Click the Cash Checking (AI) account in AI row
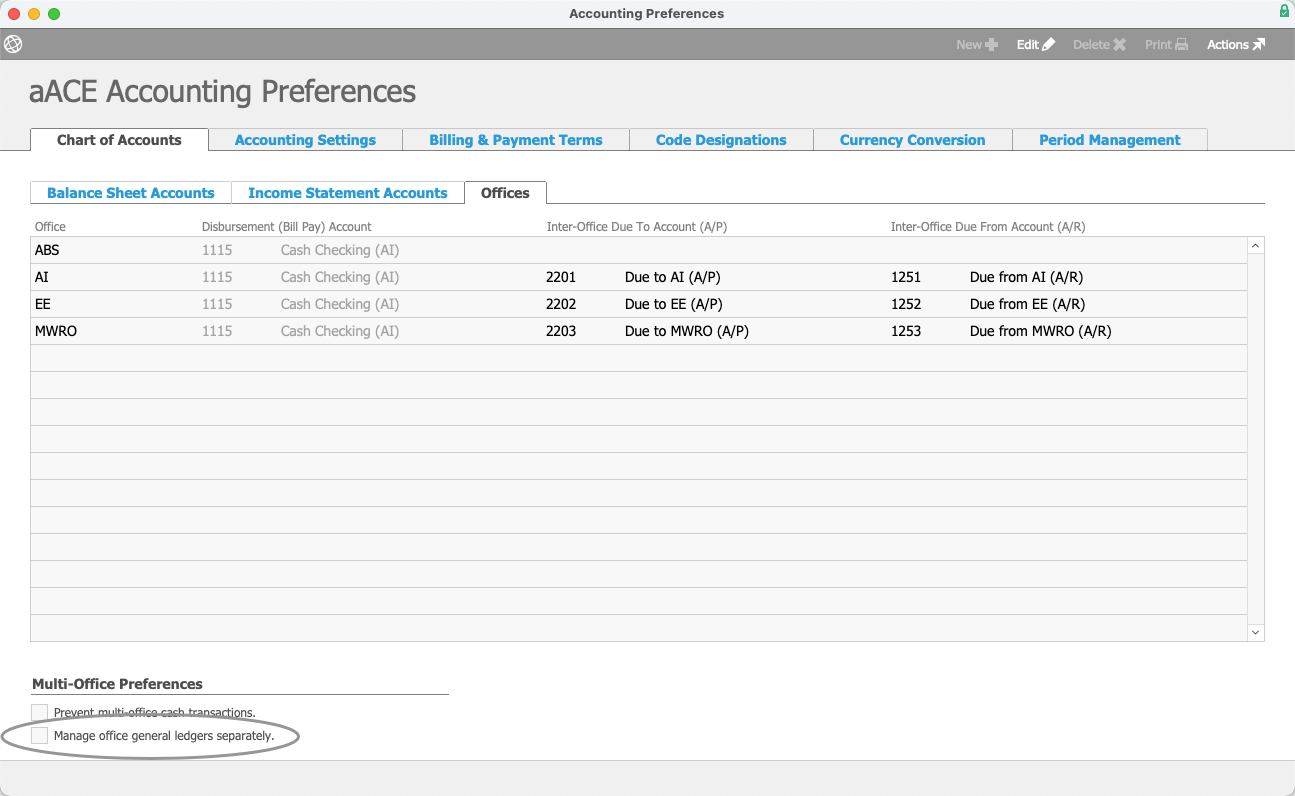This screenshot has height=796, width=1295. (340, 277)
